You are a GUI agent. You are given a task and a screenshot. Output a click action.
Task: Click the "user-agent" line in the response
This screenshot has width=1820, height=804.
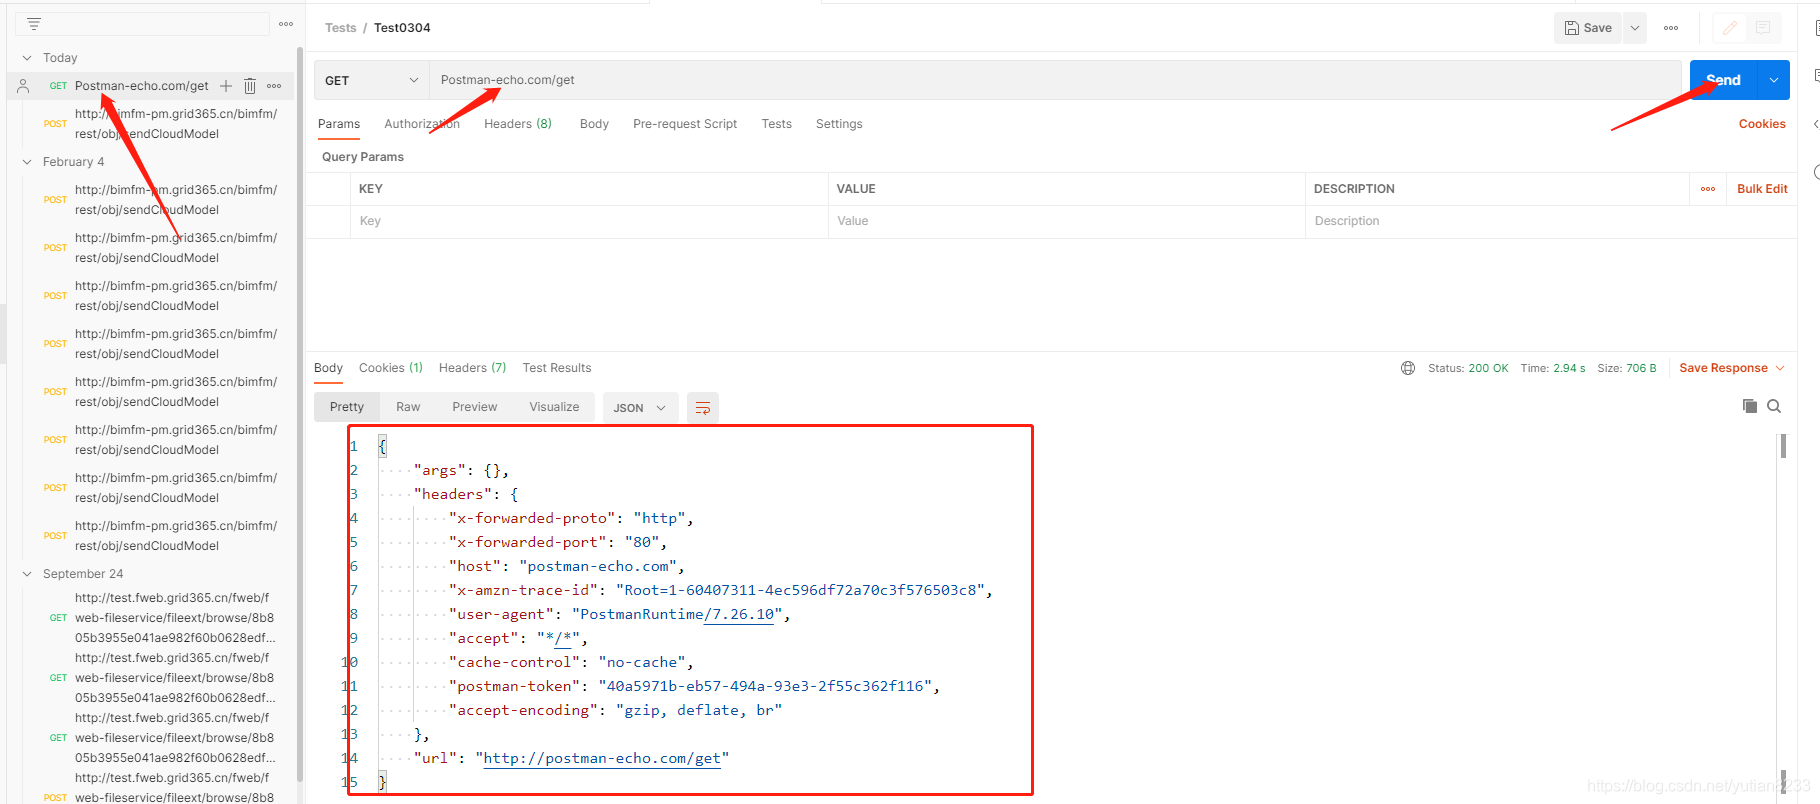(619, 614)
